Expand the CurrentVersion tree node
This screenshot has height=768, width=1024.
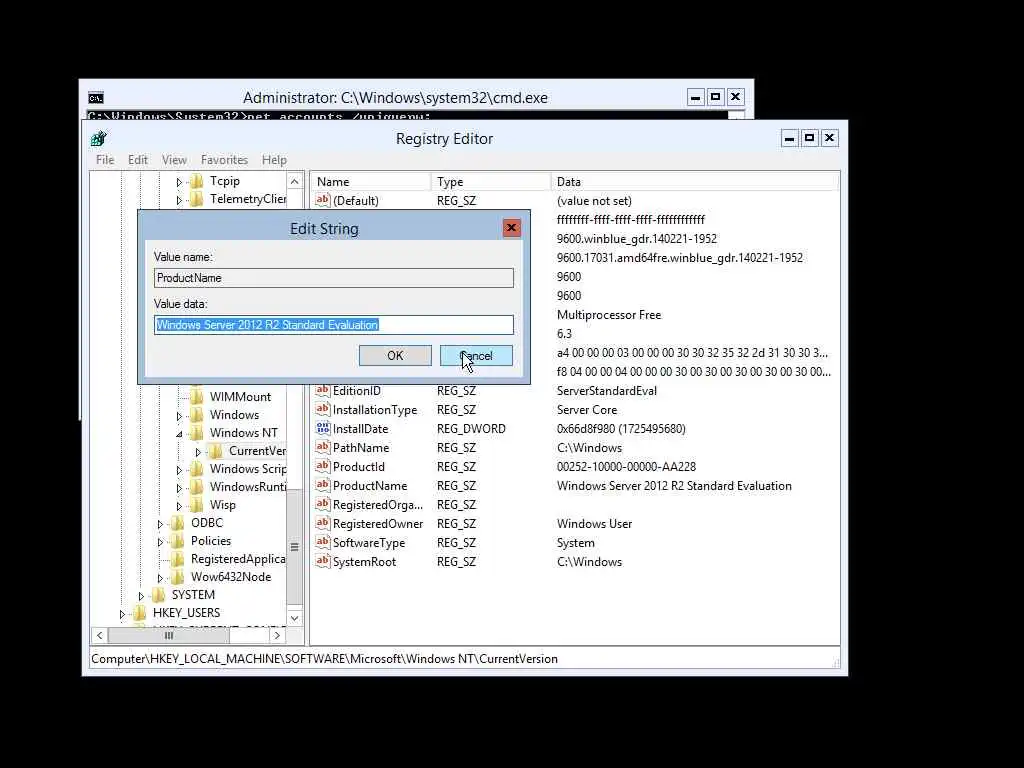pyautogui.click(x=198, y=451)
